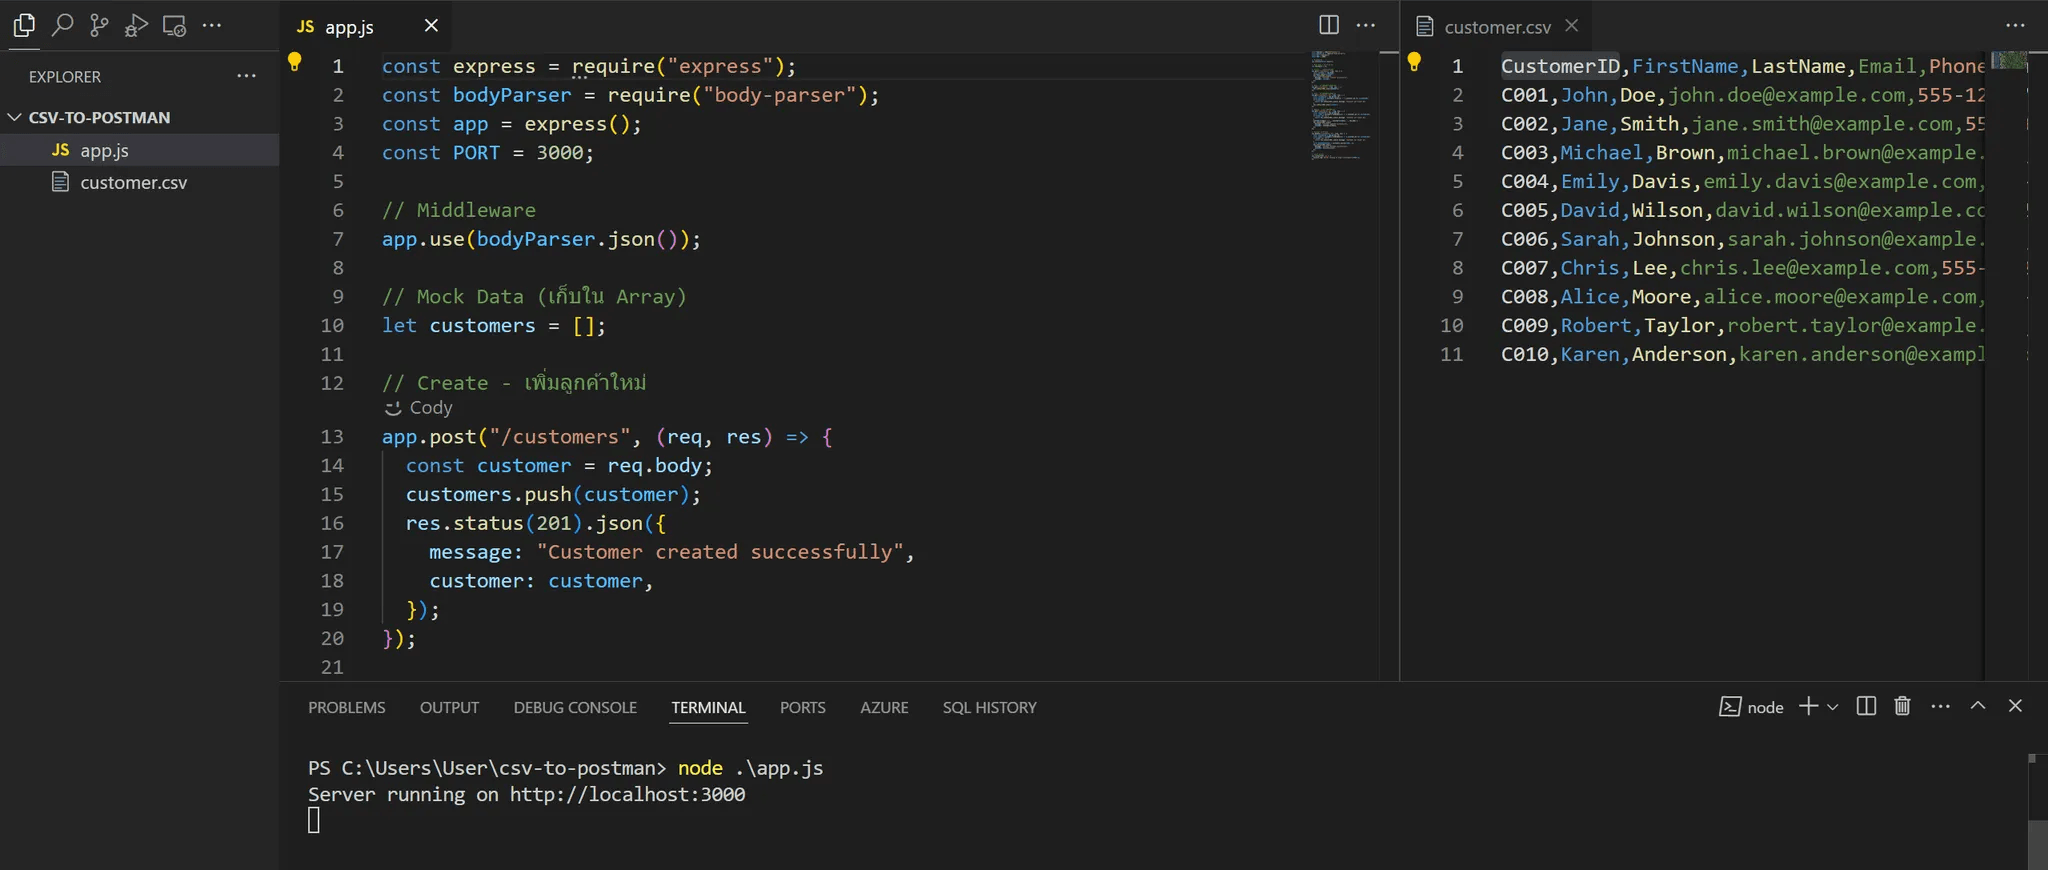The width and height of the screenshot is (2048, 870).
Task: Open app.js editor more actions menu
Action: 1366,25
